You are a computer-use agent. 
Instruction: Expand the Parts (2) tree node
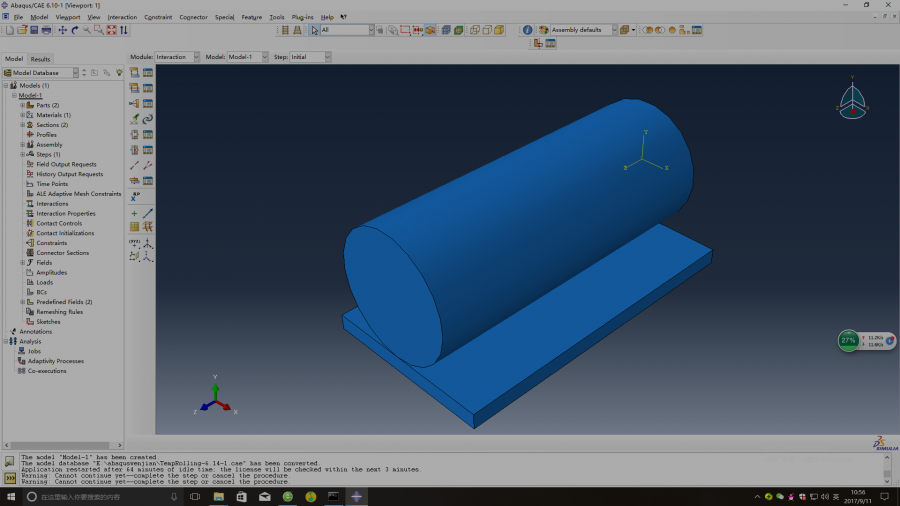[22, 105]
